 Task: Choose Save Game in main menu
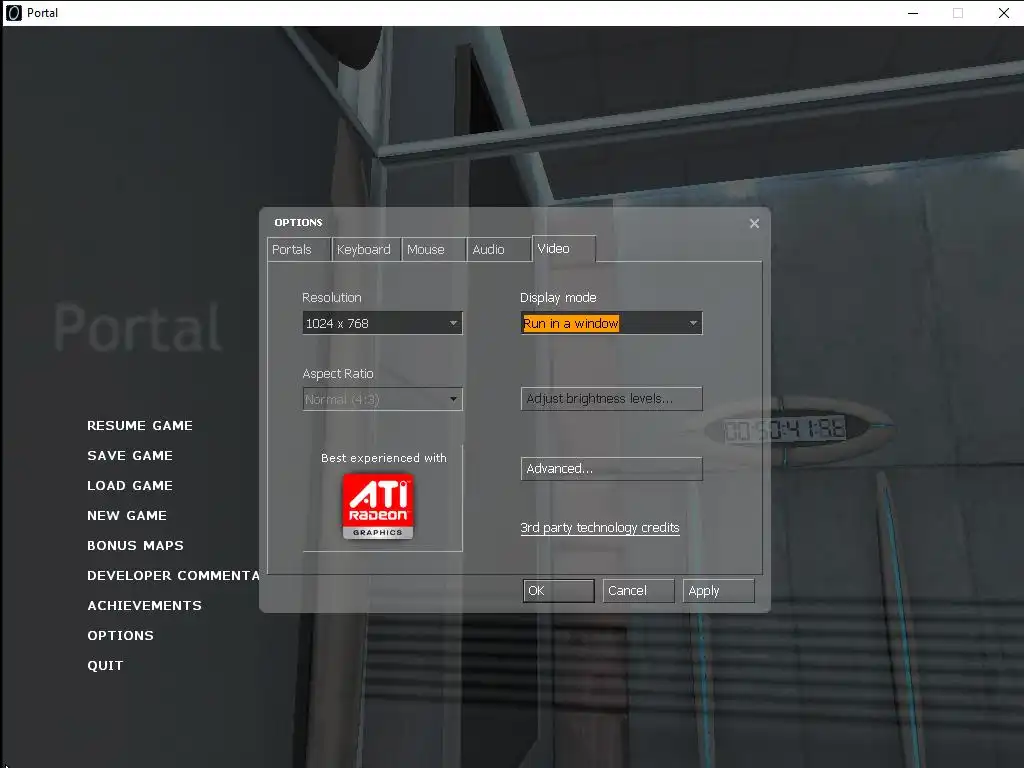click(x=130, y=456)
